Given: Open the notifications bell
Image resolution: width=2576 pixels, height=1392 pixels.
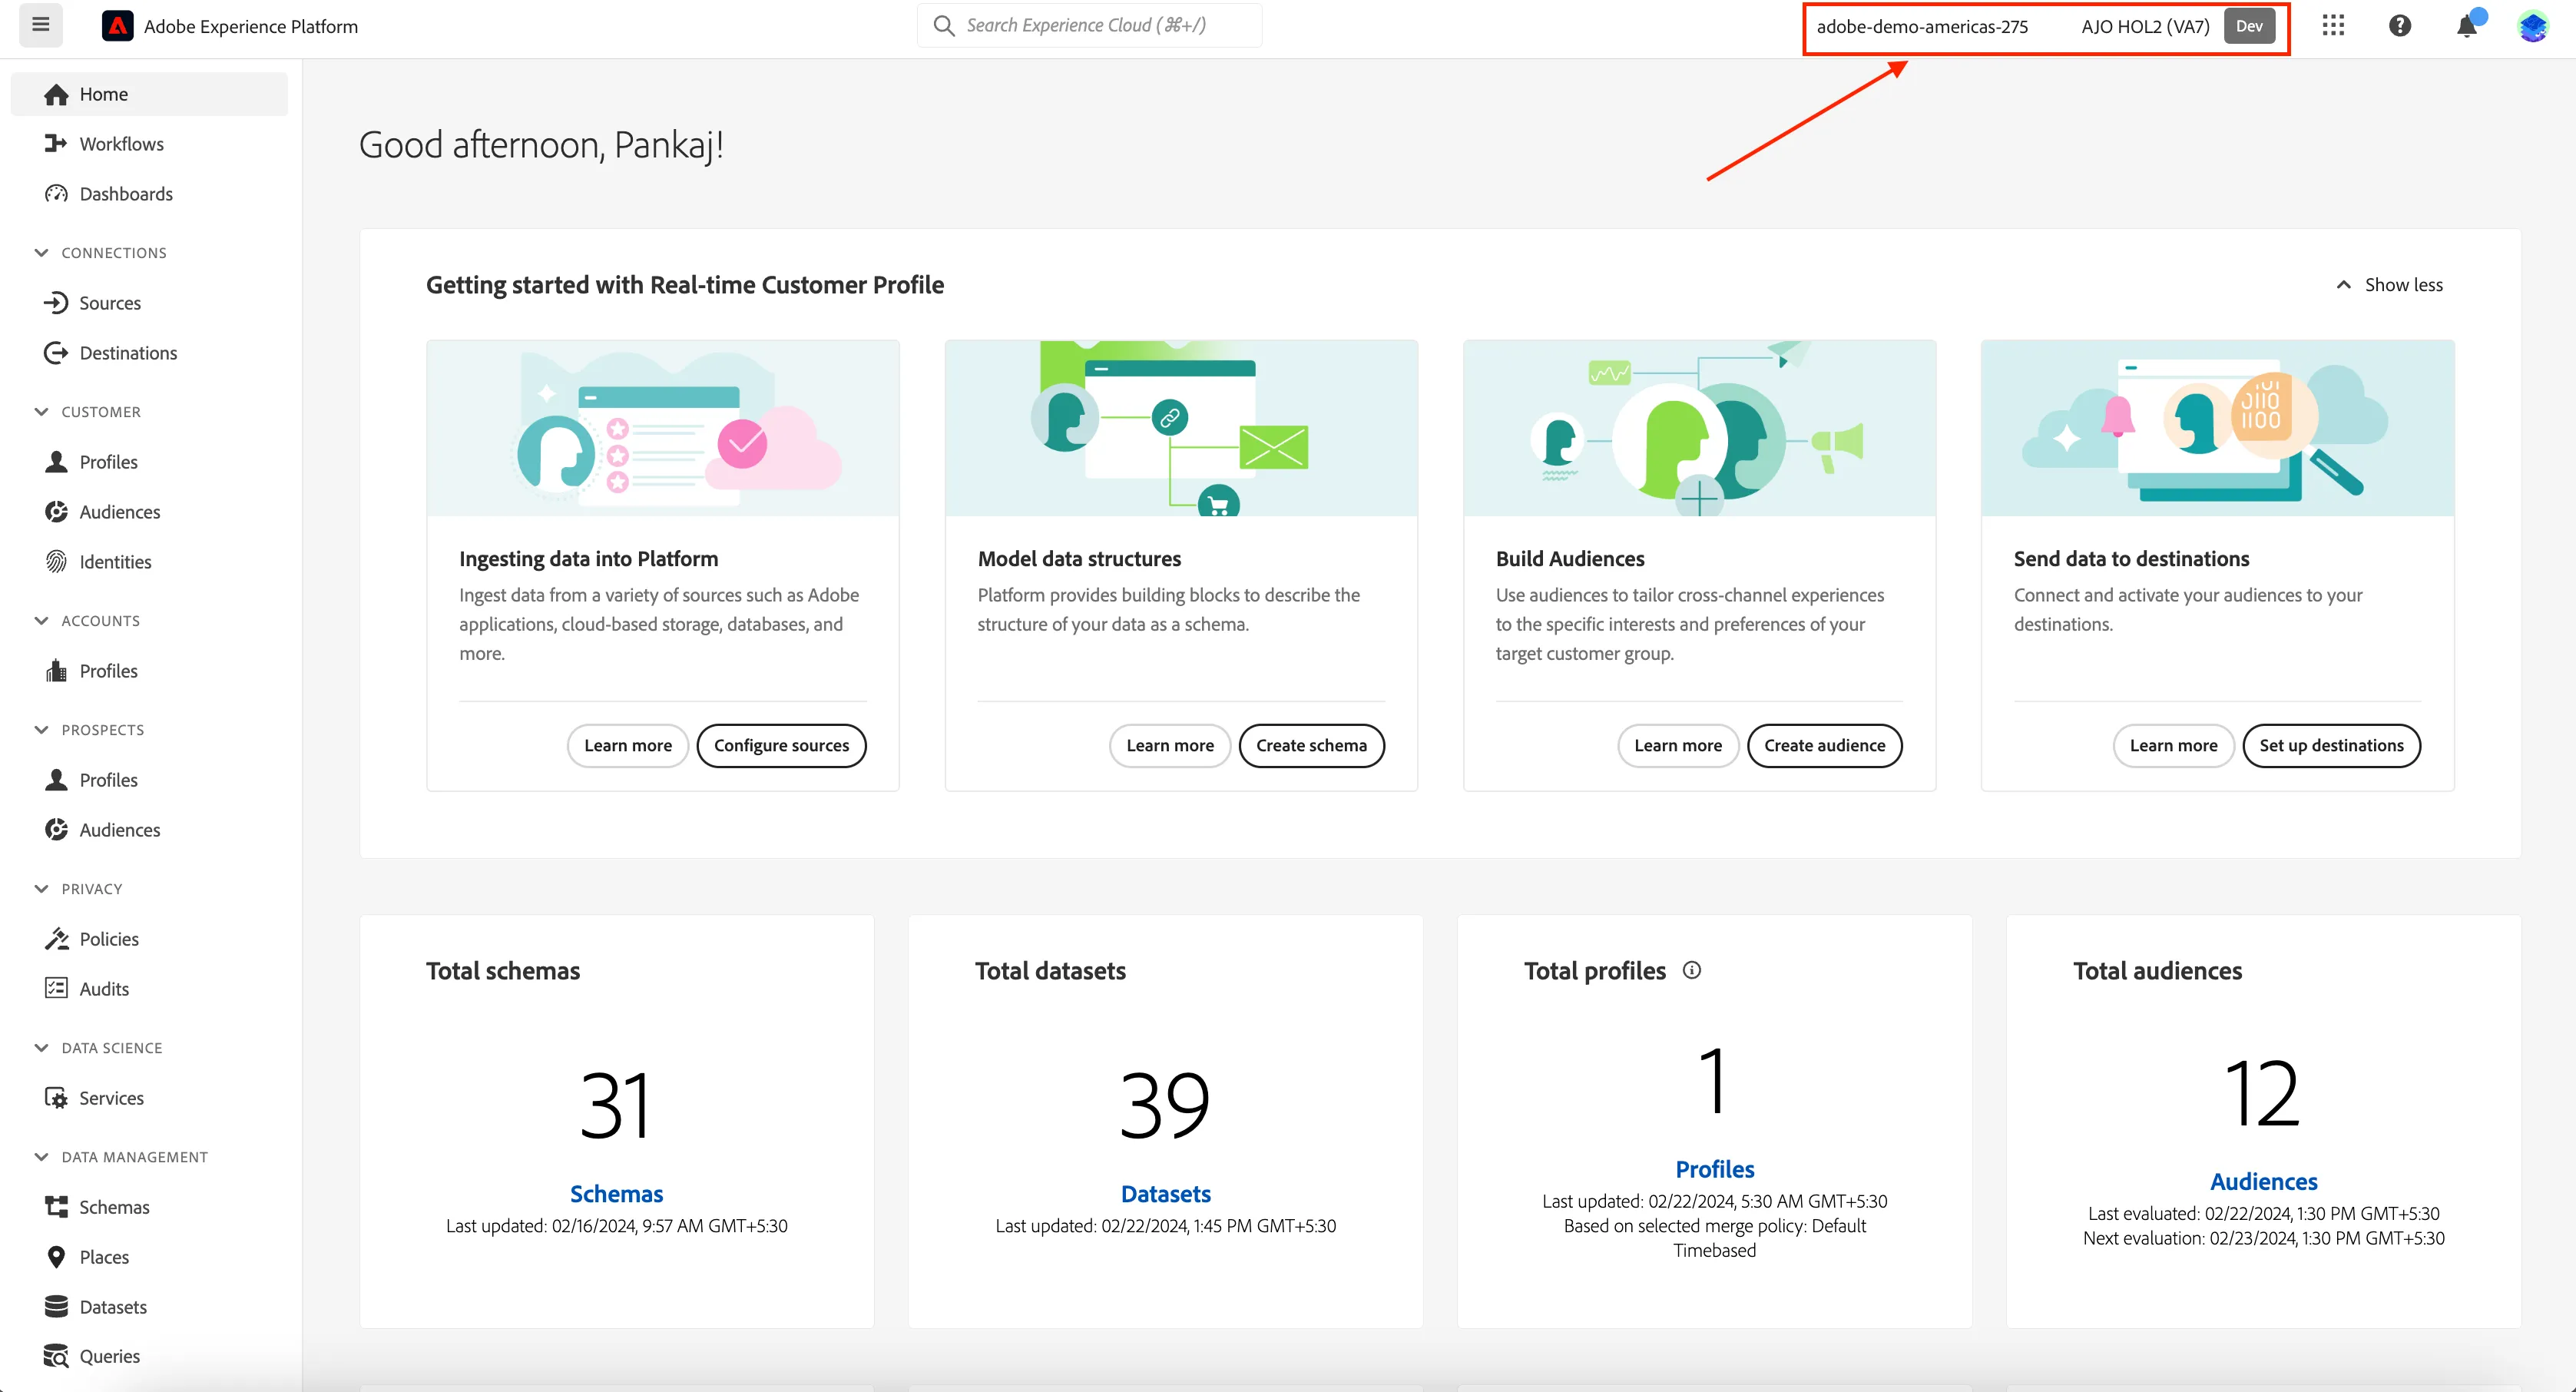Looking at the screenshot, I should [2468, 25].
